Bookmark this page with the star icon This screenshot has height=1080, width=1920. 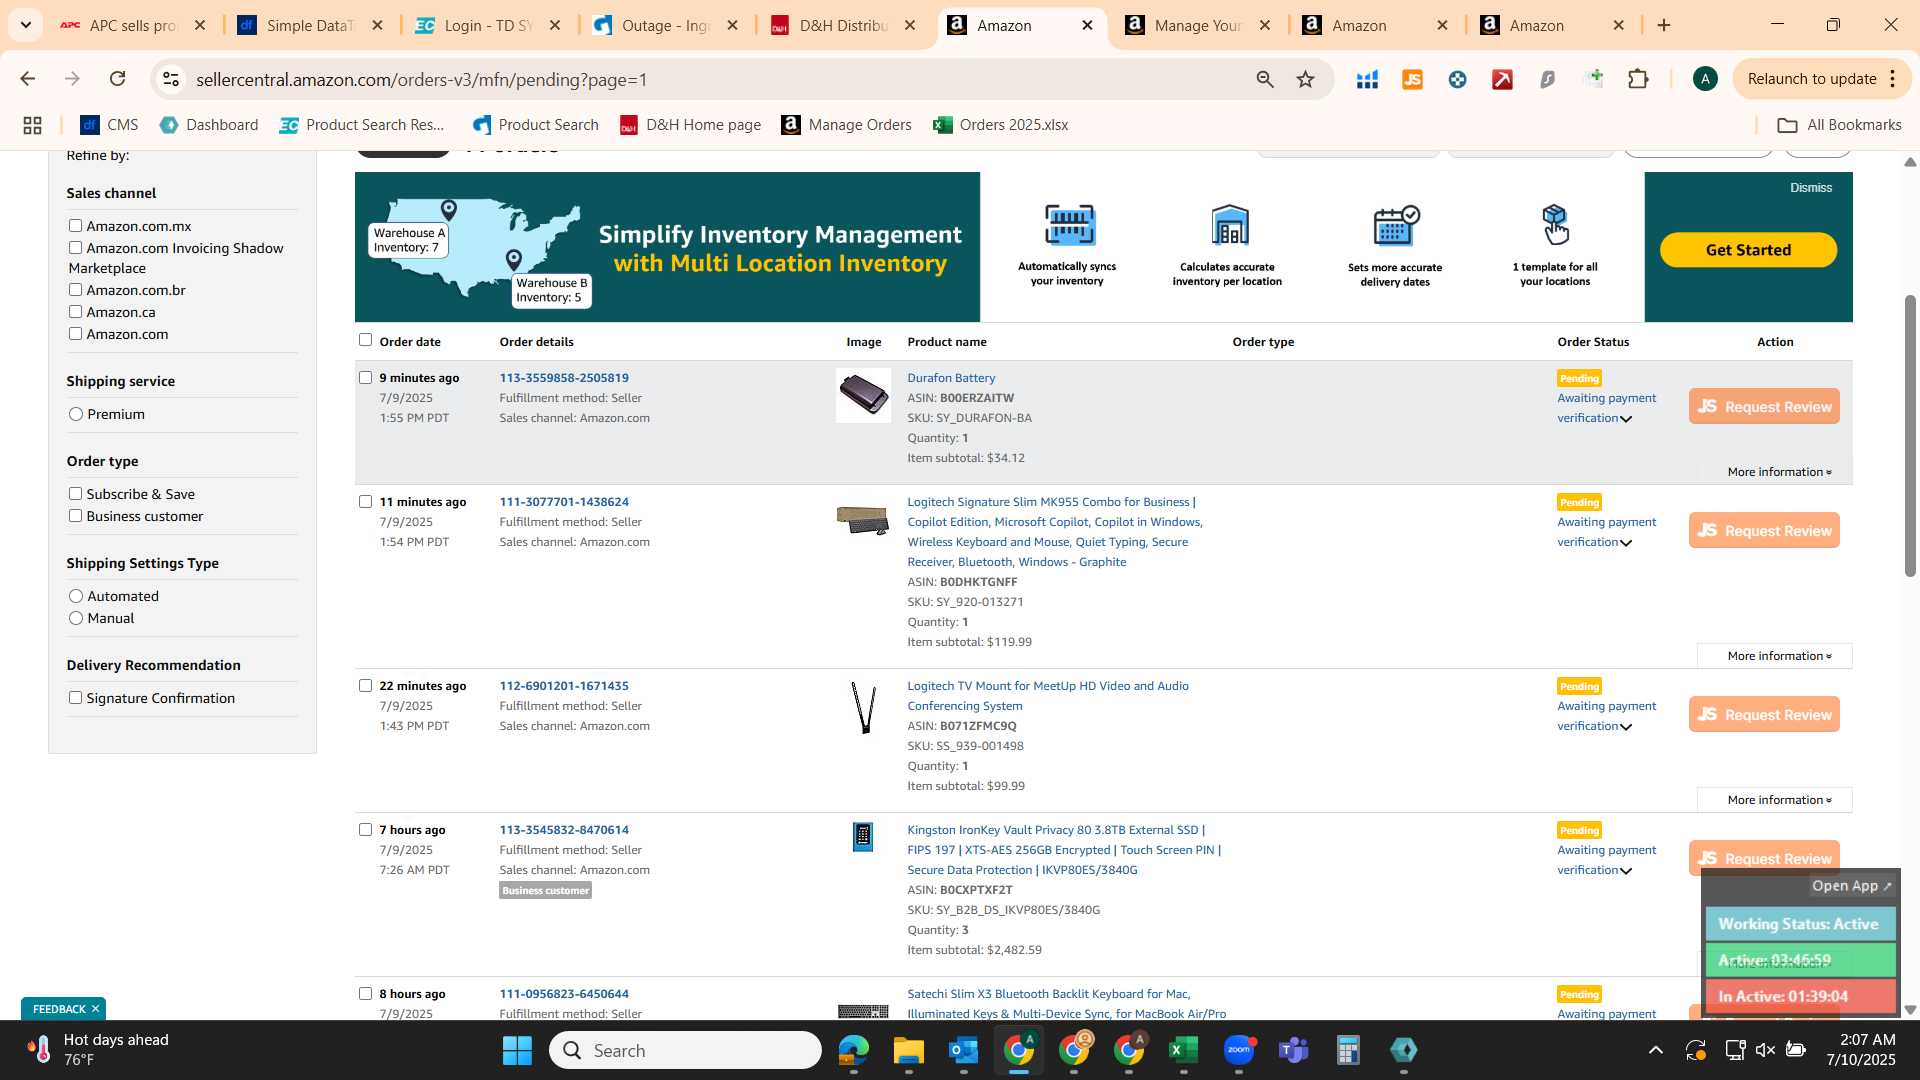pyautogui.click(x=1305, y=79)
